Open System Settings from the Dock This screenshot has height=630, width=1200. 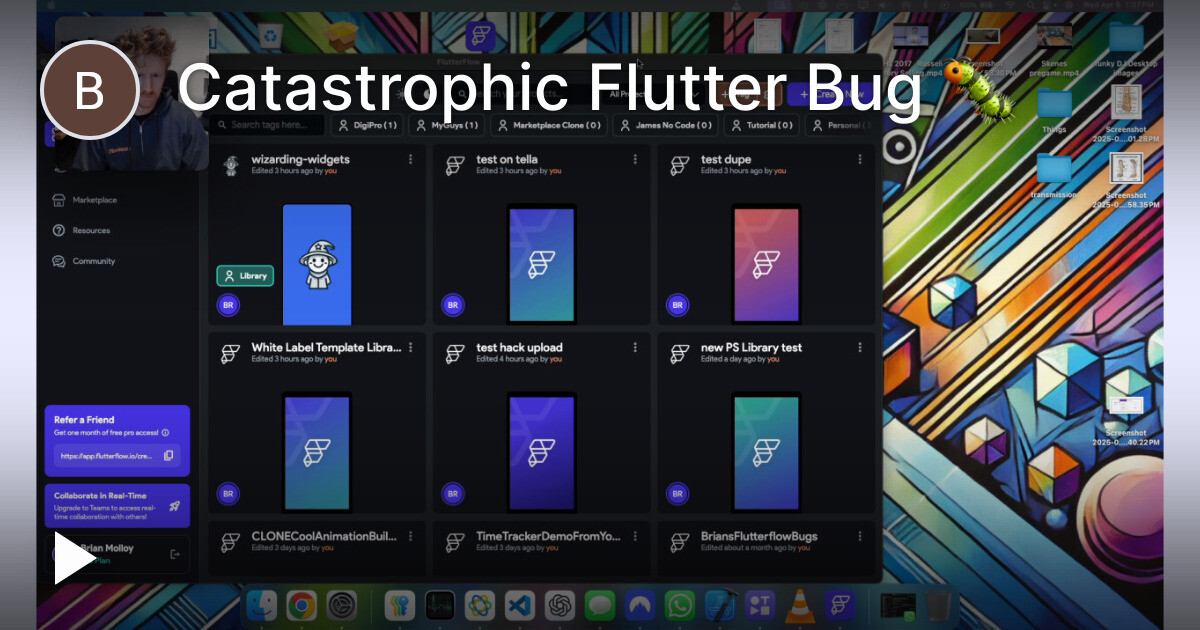tap(342, 605)
